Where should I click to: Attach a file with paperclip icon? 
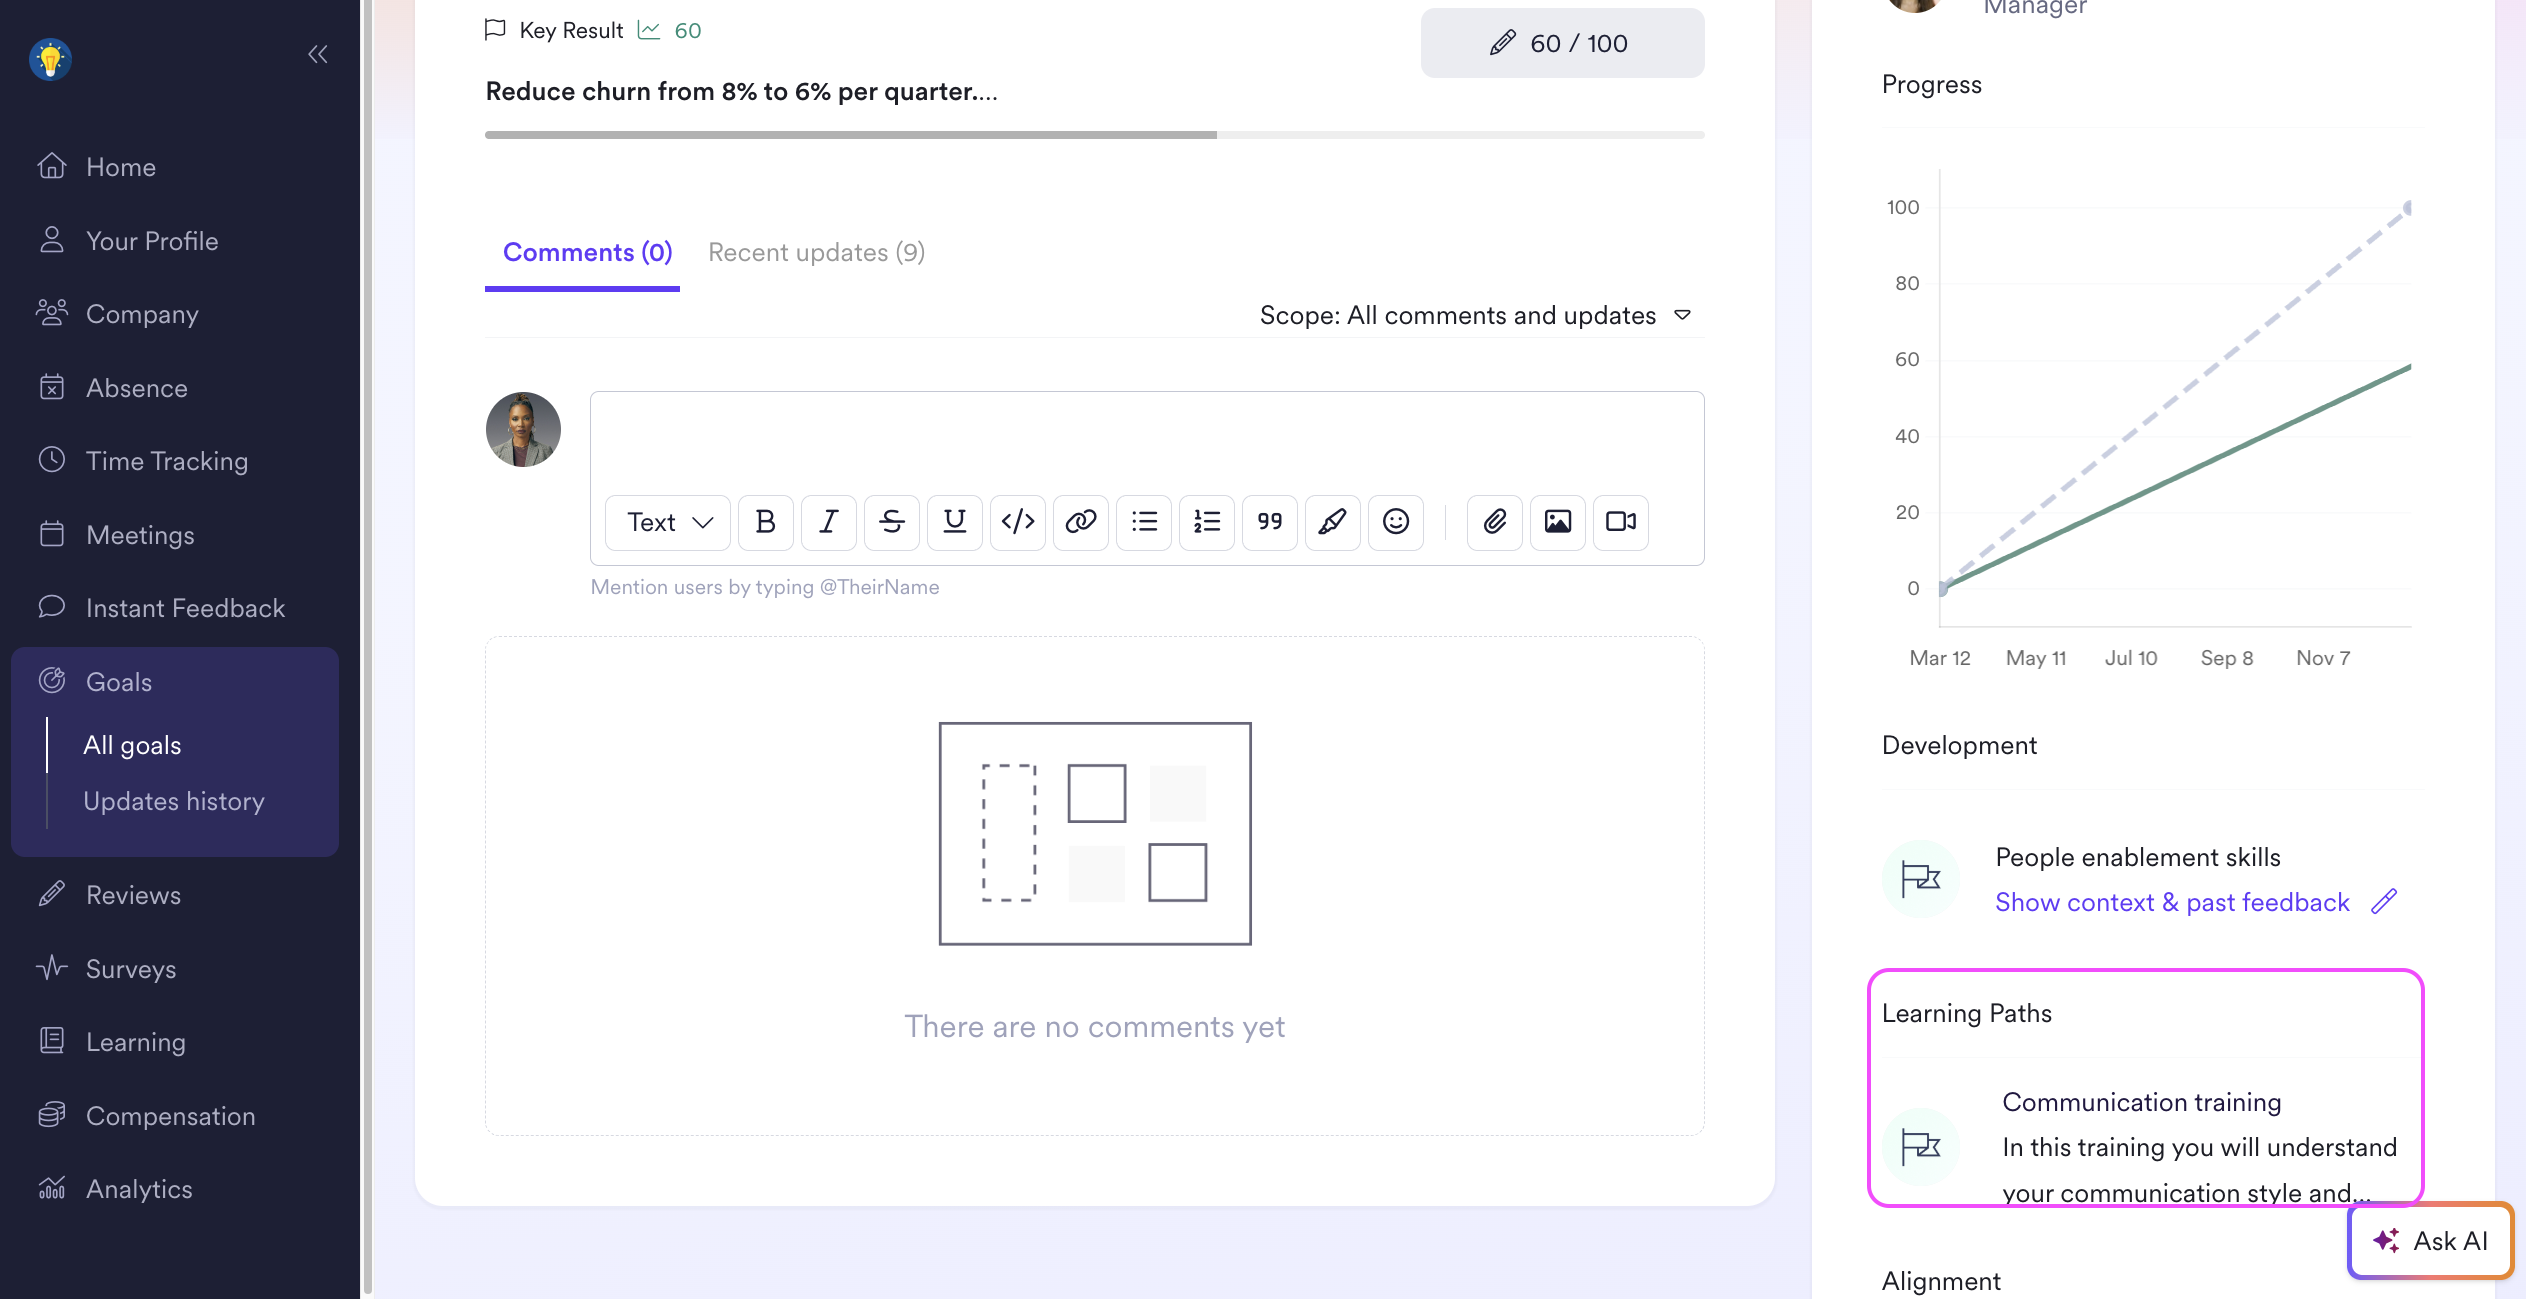1494,522
